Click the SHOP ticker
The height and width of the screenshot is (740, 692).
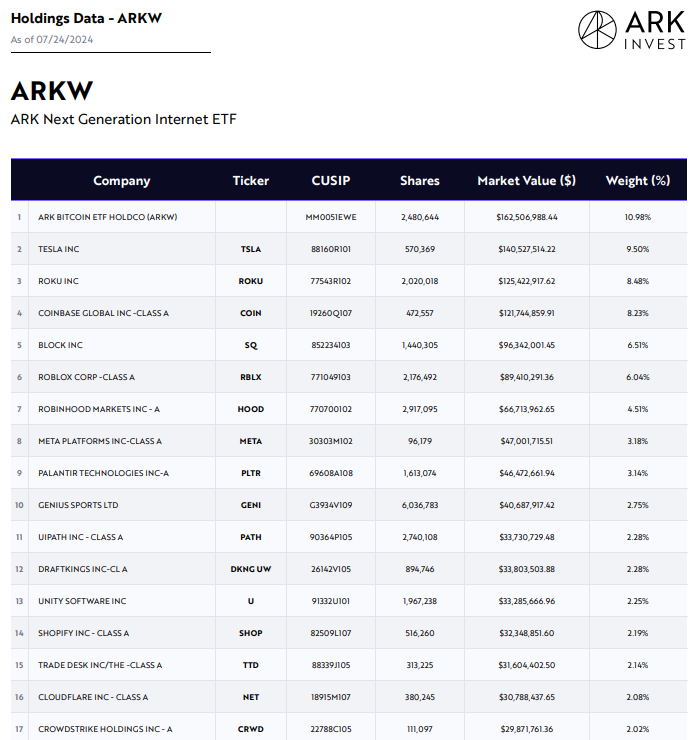click(251, 633)
